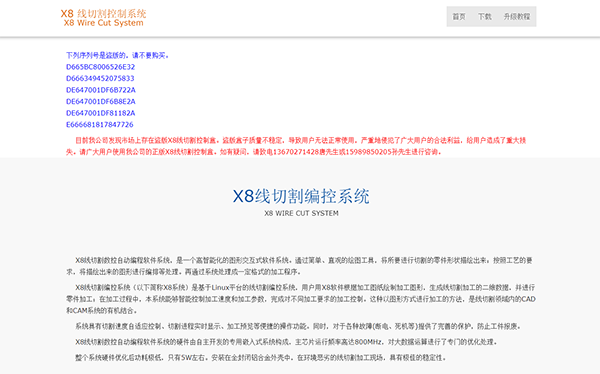600x374 pixels.
Task: Select serial number D665BC8006526E32
Action: pos(100,67)
